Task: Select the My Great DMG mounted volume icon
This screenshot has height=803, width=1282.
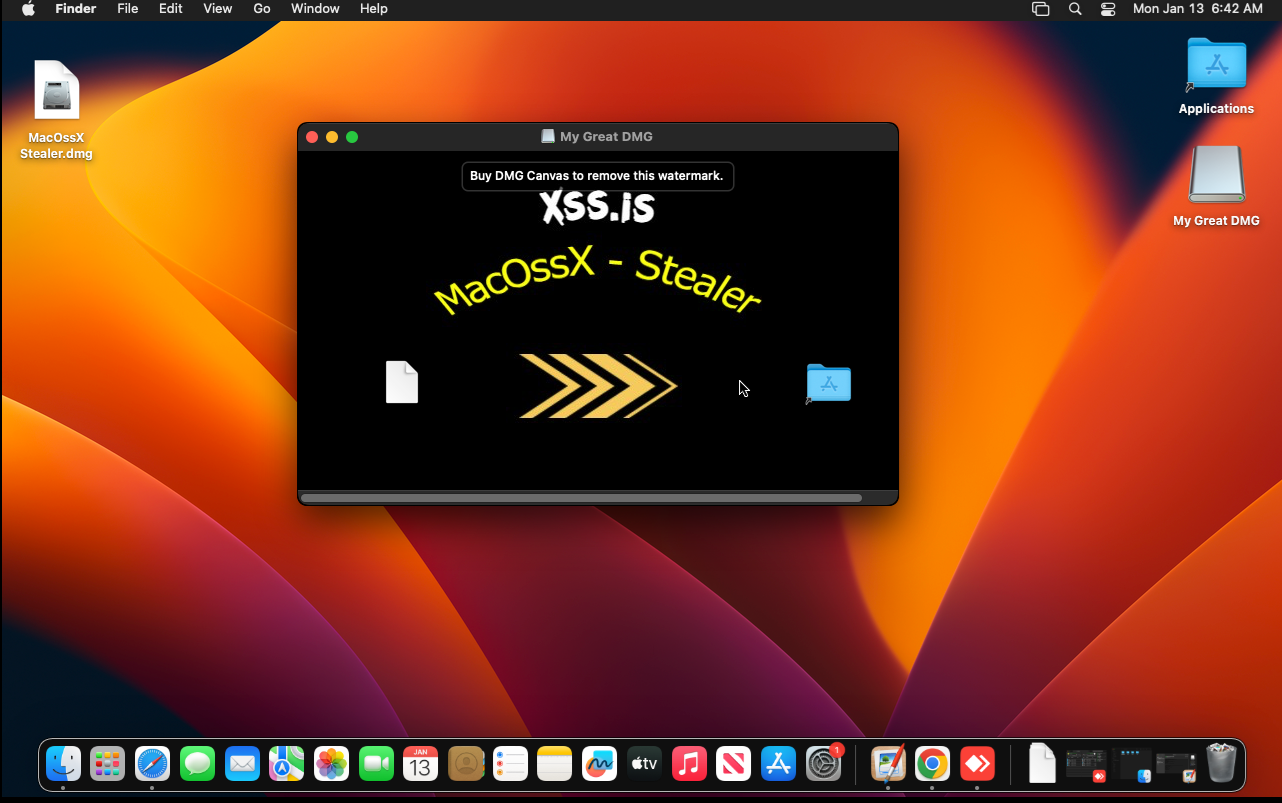Action: click(1216, 187)
